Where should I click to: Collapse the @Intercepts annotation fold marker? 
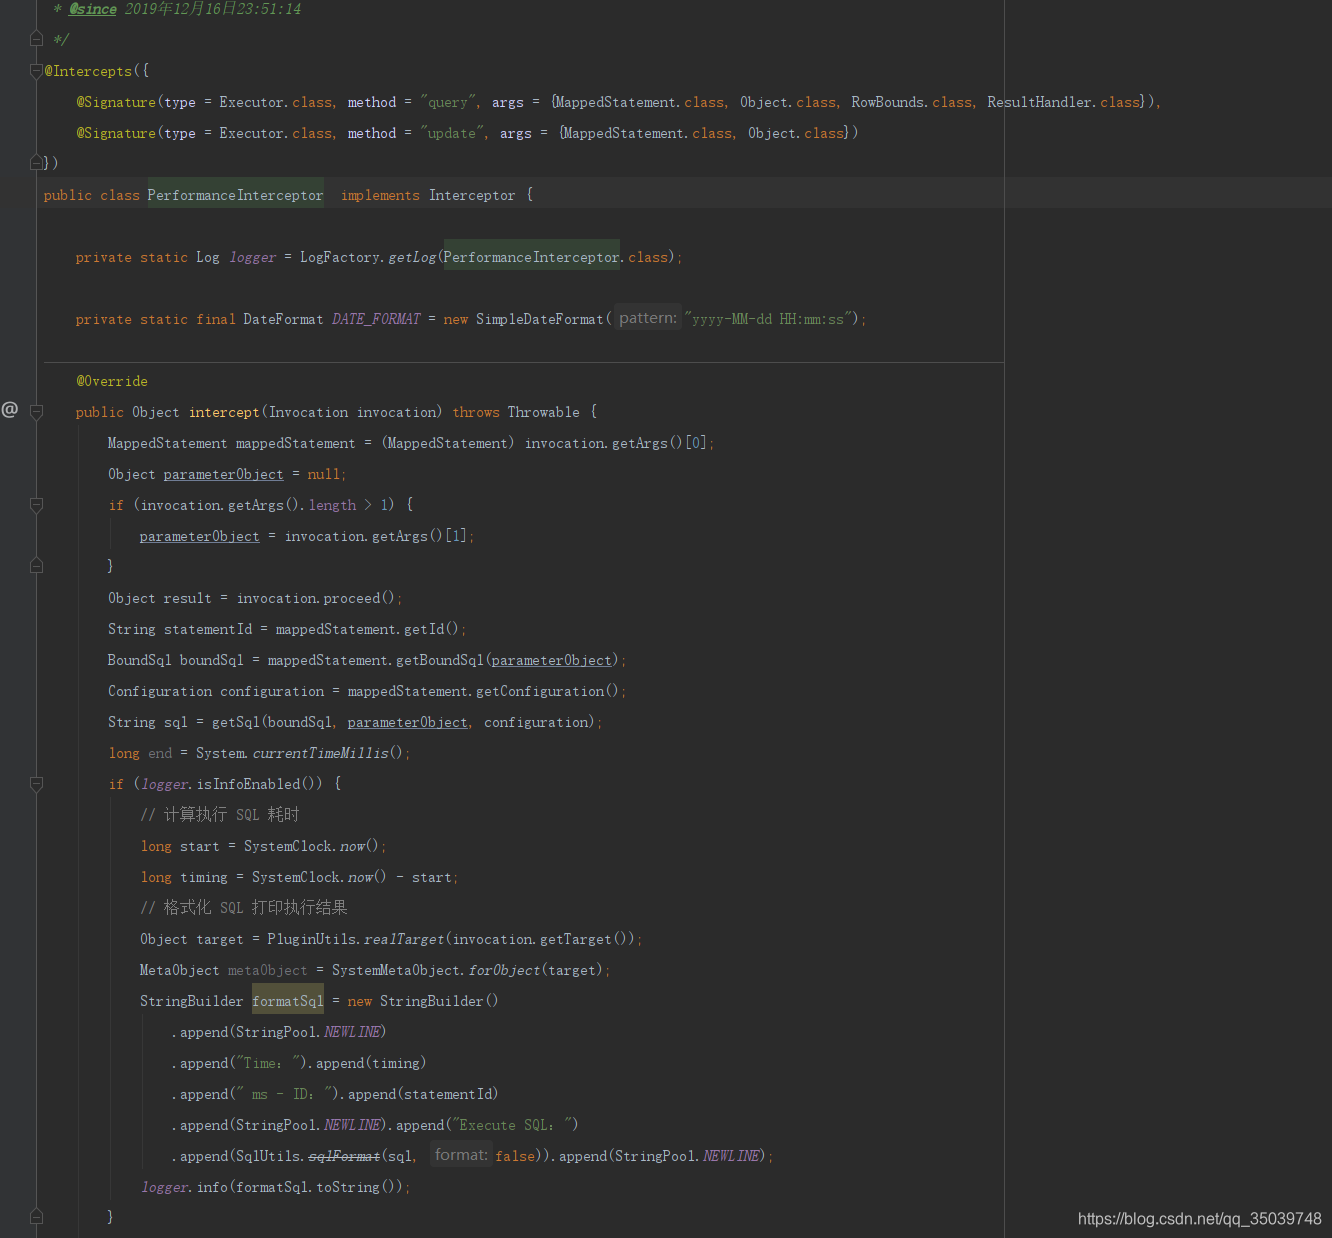36,71
